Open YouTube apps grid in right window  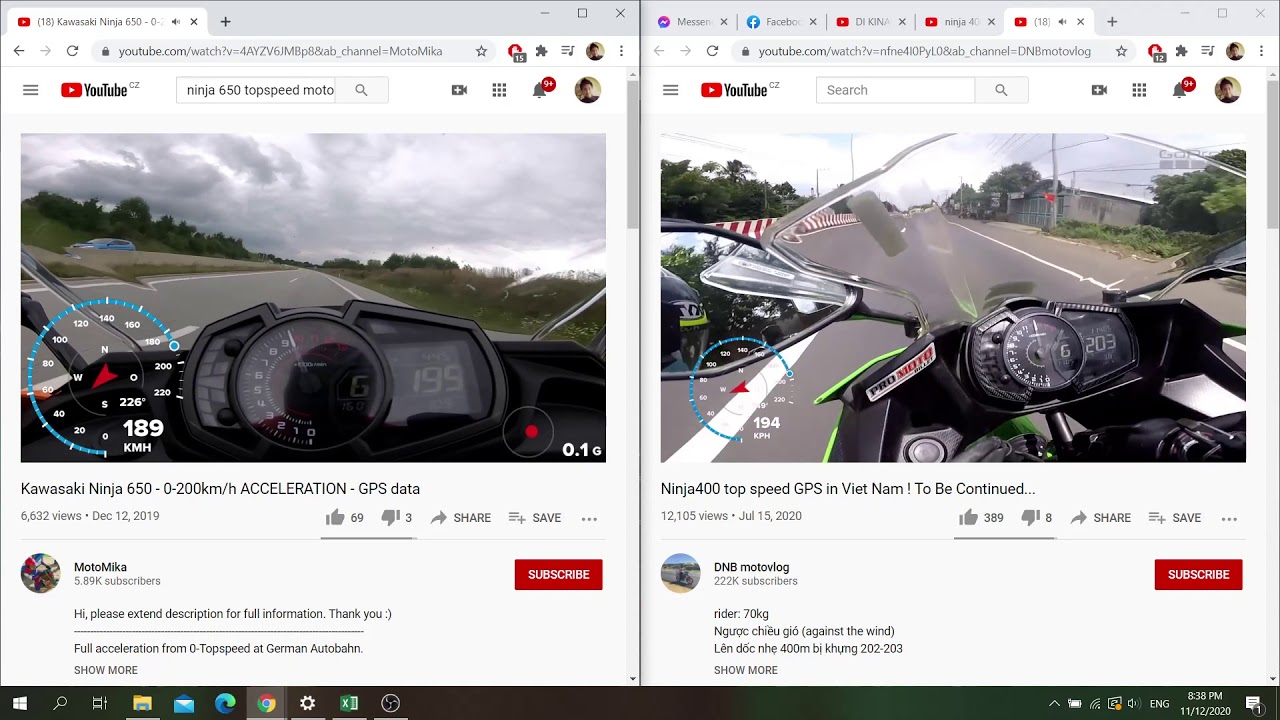coord(1139,90)
